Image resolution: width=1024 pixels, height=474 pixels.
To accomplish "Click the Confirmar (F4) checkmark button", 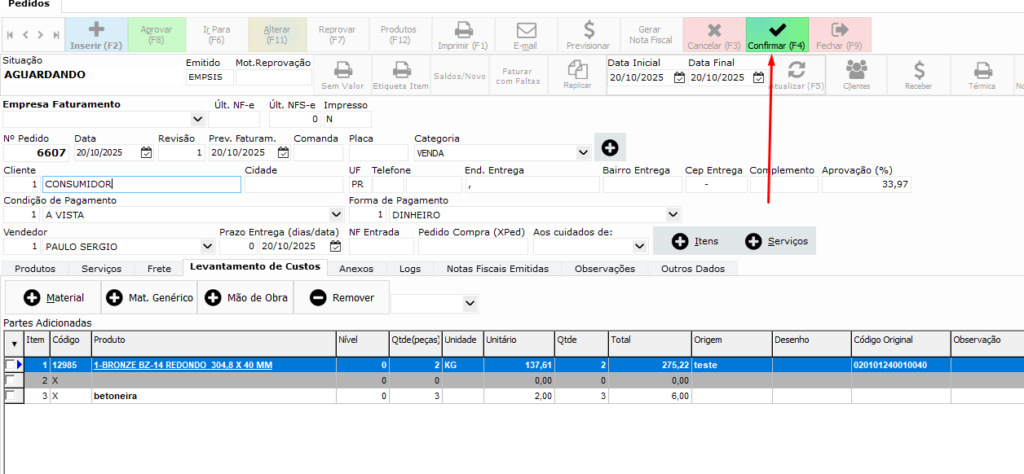I will pyautogui.click(x=776, y=34).
